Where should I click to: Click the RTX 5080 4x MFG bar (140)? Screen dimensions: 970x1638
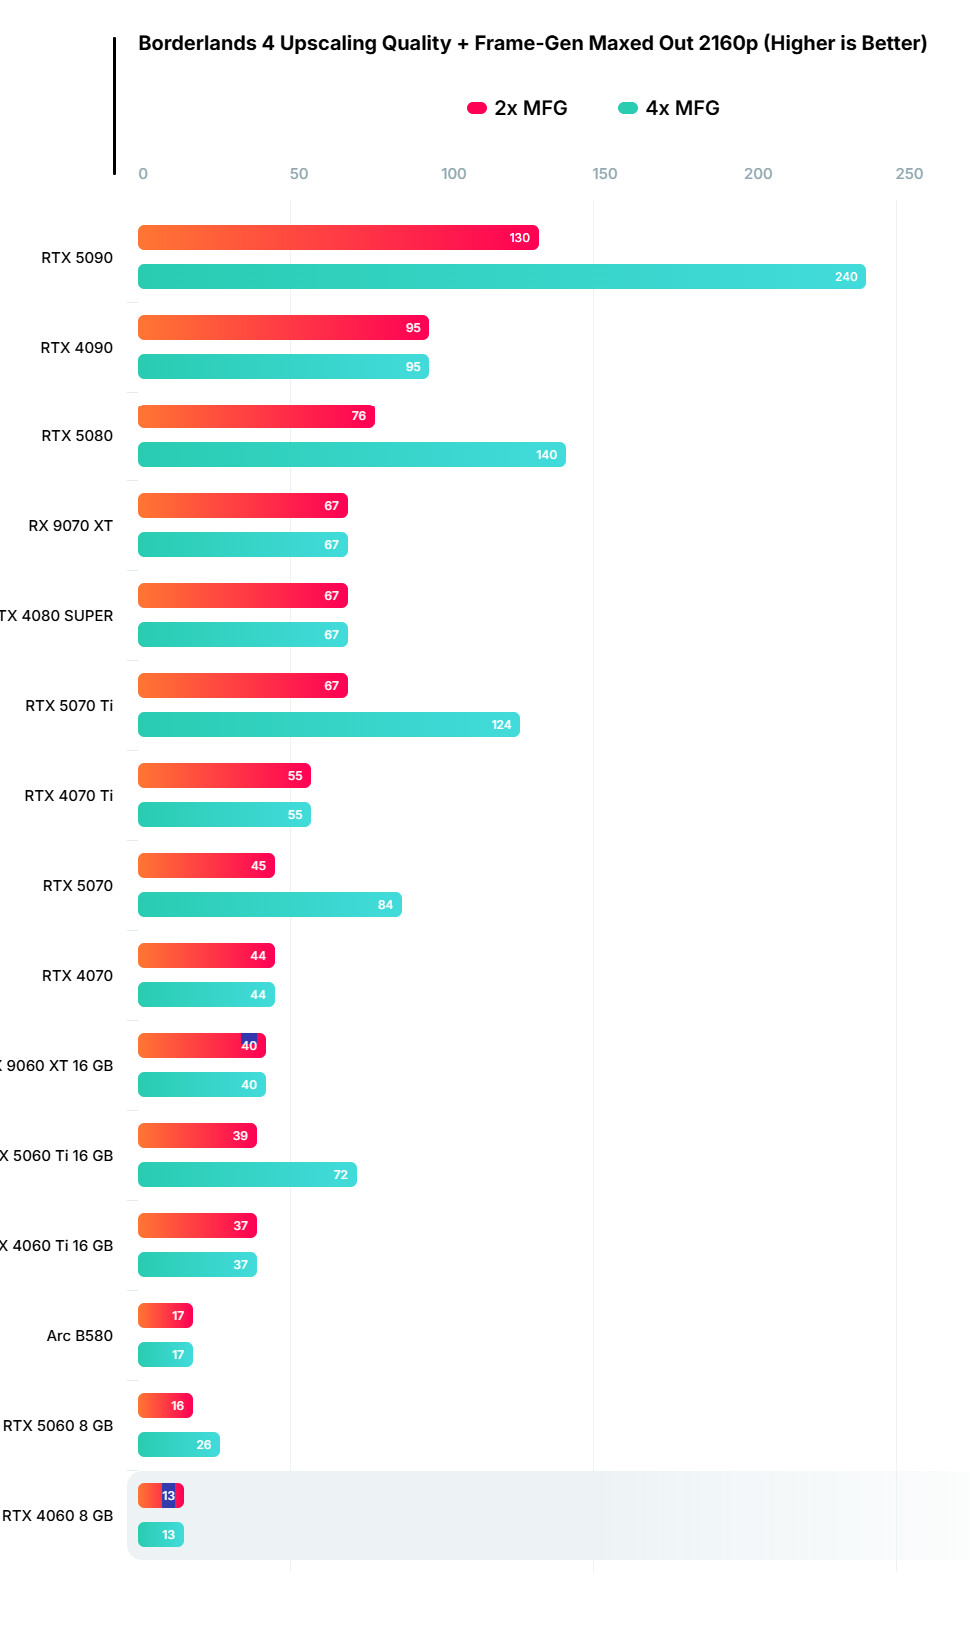(x=351, y=455)
